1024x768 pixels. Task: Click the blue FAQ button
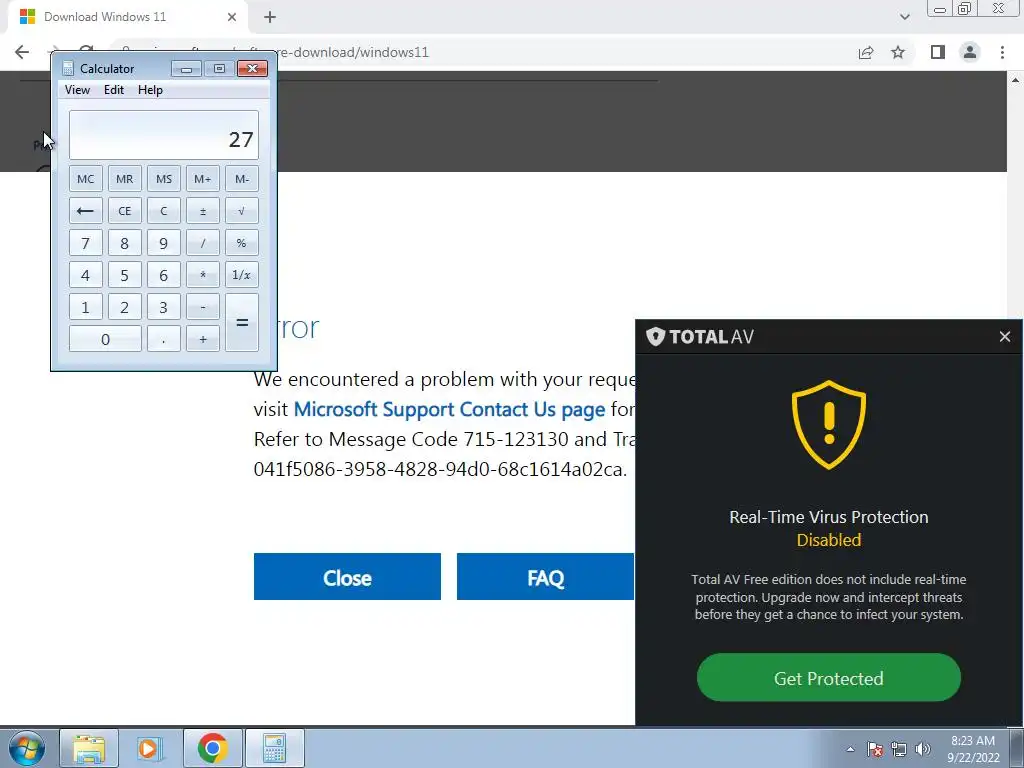[545, 577]
